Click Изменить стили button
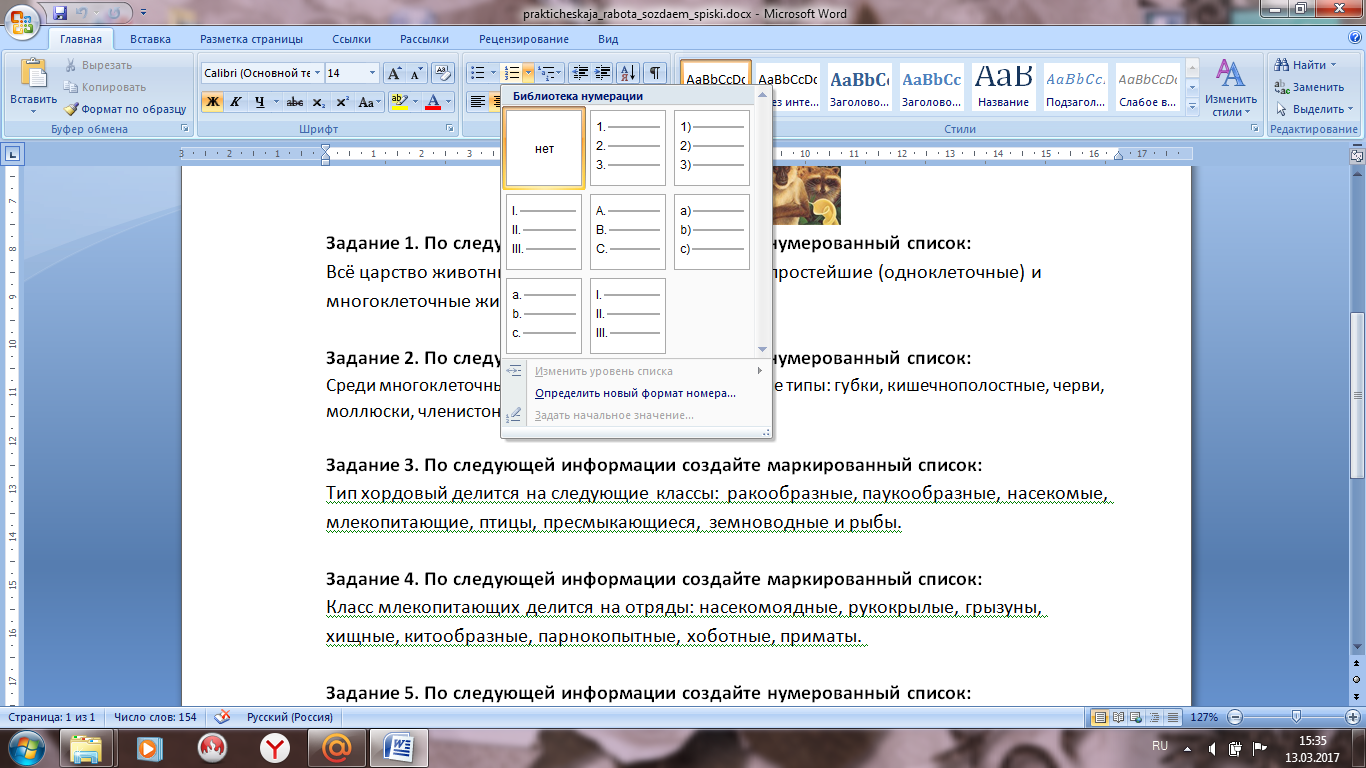Screen dimensions: 1366x768 [x=1230, y=88]
